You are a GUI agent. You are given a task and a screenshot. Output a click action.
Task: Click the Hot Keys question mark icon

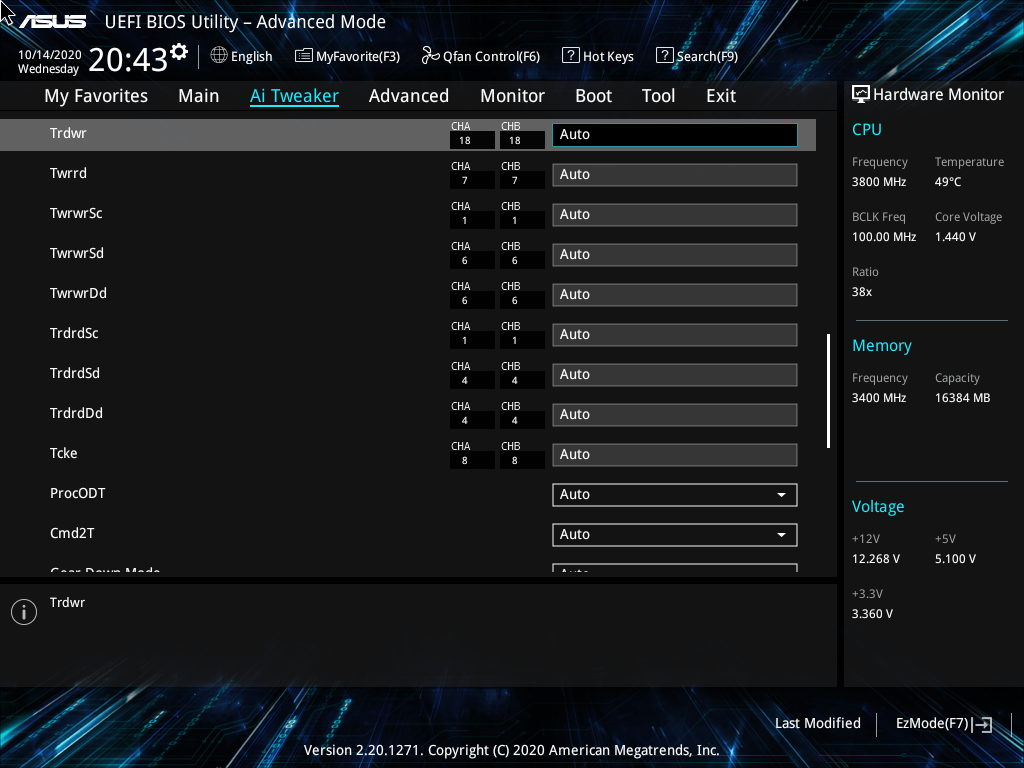point(570,56)
